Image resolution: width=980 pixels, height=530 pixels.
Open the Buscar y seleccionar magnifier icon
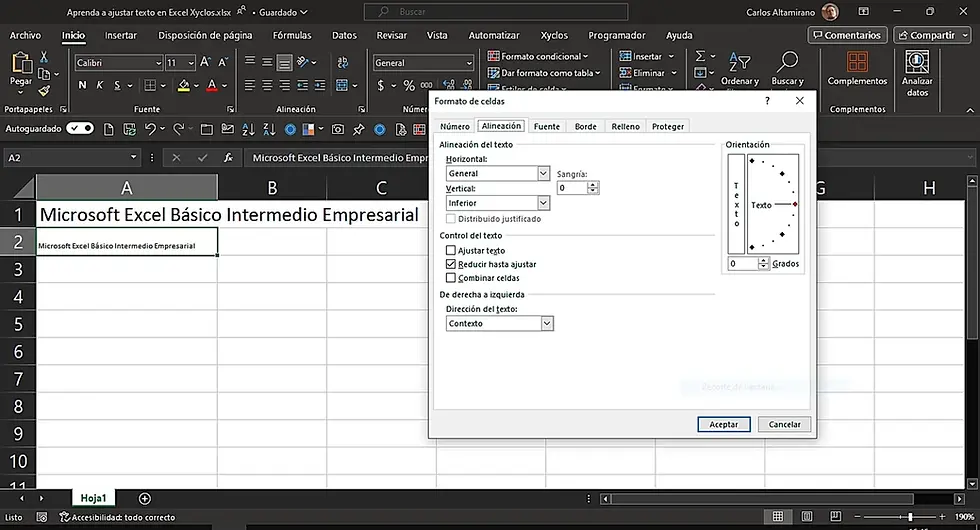click(787, 61)
